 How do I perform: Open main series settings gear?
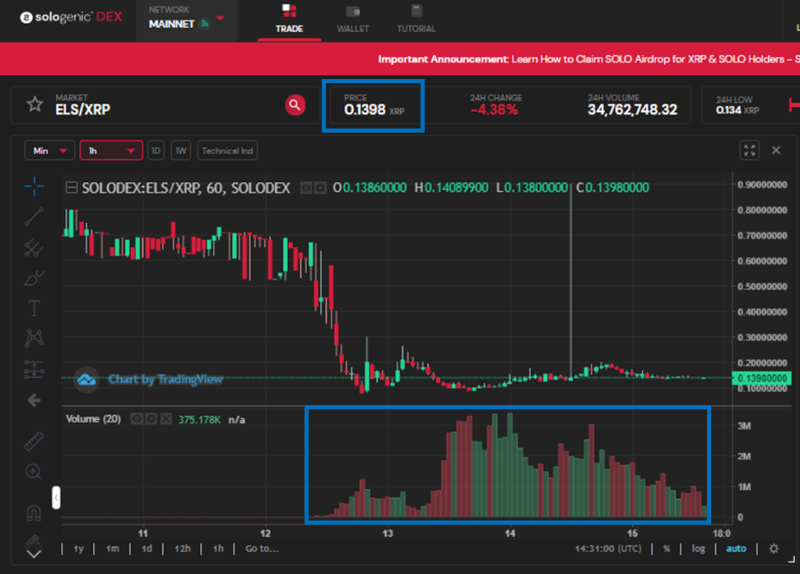pos(320,188)
